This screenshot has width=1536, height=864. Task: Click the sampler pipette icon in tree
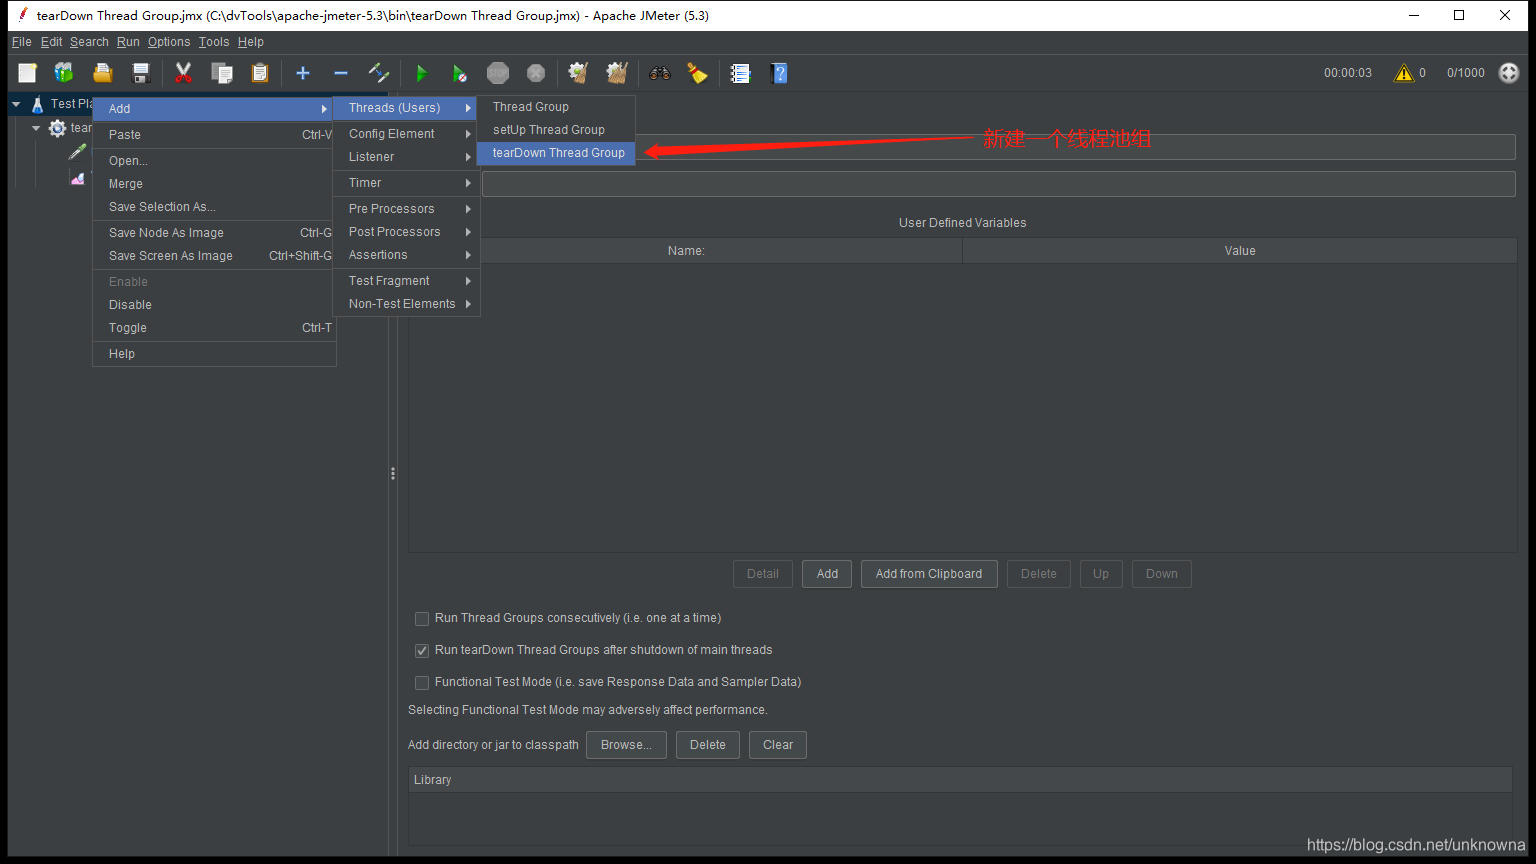77,152
